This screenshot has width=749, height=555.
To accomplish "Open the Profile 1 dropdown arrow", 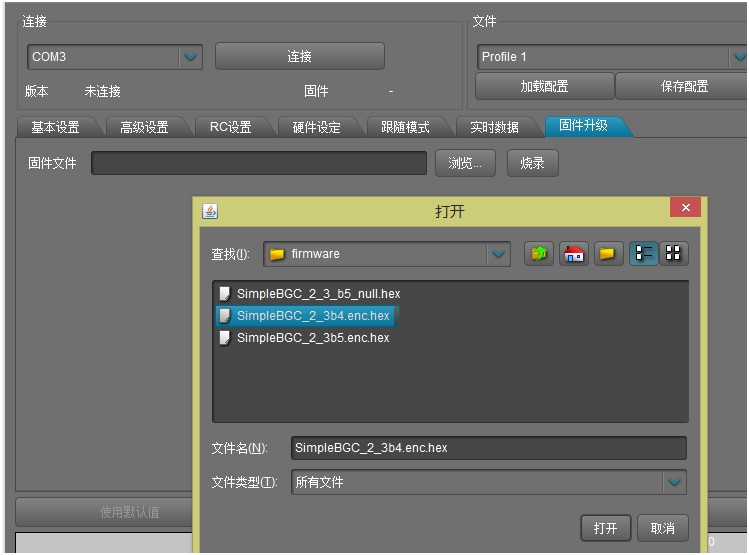I will [x=739, y=57].
